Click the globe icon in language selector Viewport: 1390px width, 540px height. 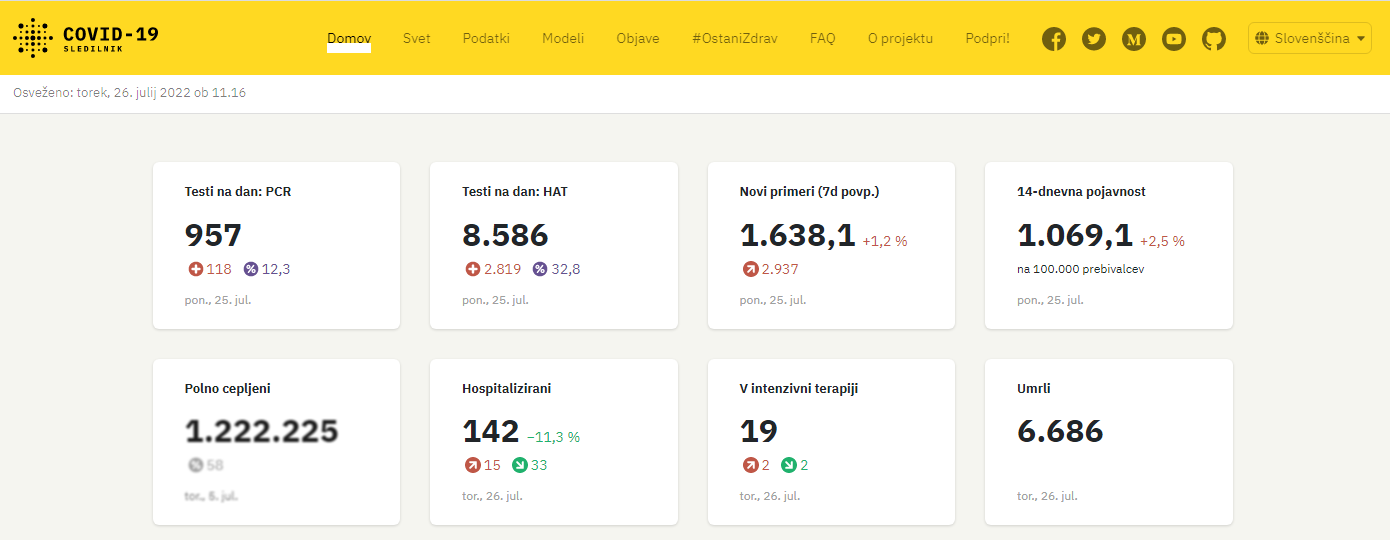click(1262, 39)
